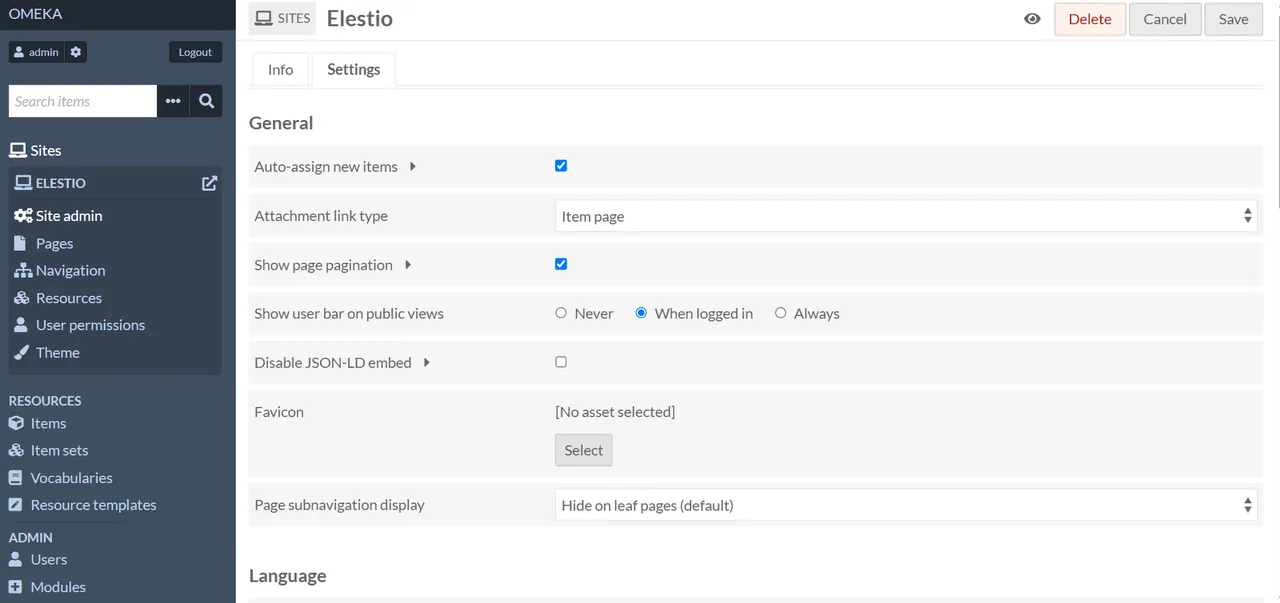Image resolution: width=1280 pixels, height=603 pixels.
Task: Click the Theme paintbrush icon
Action: click(x=22, y=352)
